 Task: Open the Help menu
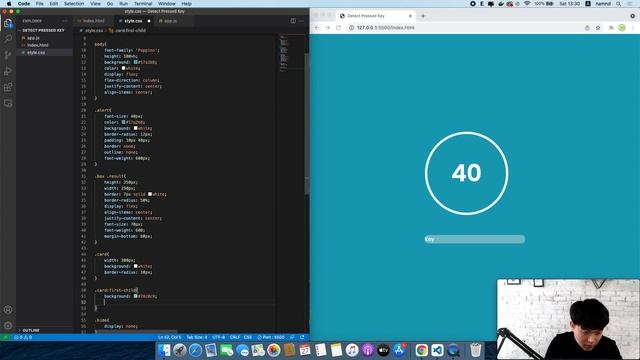(187, 4)
